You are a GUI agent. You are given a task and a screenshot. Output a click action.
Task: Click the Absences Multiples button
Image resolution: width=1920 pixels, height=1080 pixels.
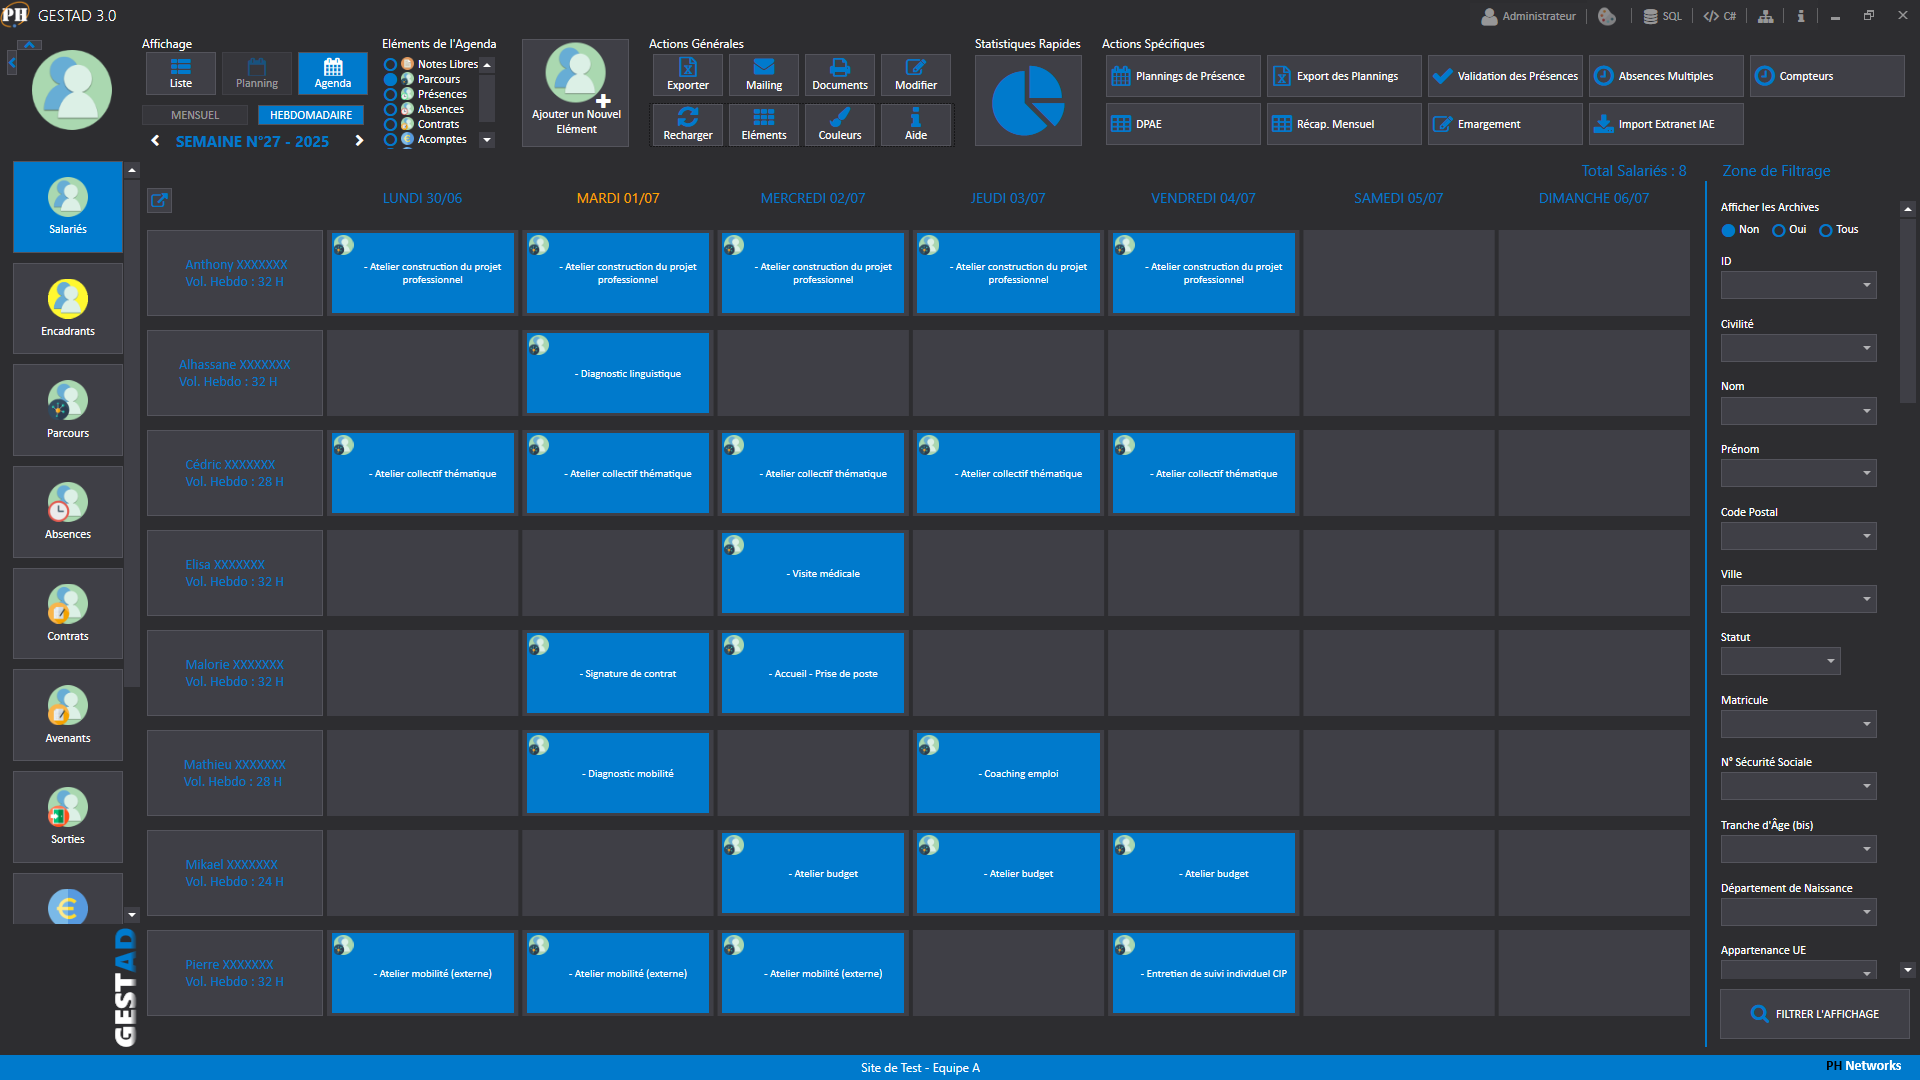[1666, 76]
